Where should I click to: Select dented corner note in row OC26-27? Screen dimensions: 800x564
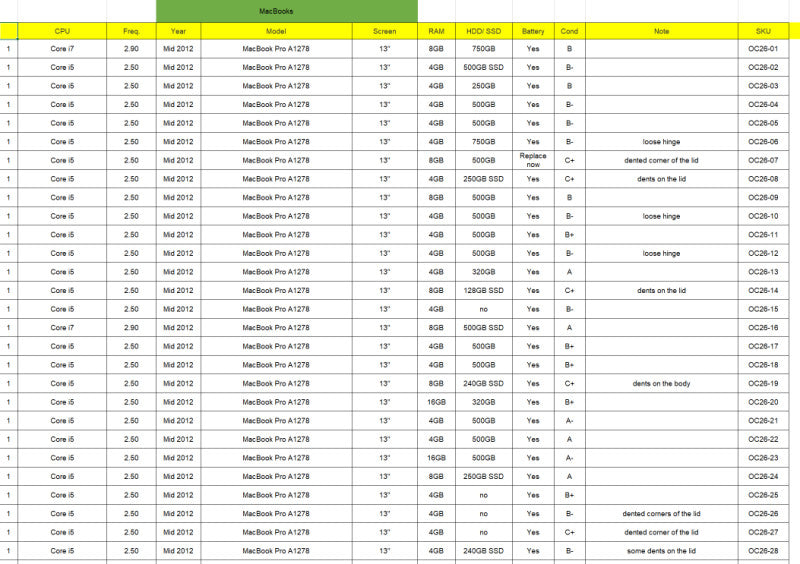[661, 532]
